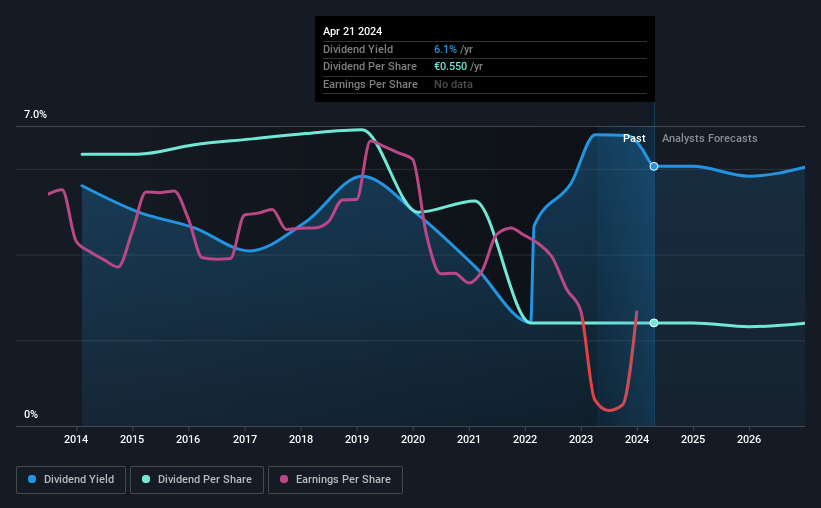Click the Past section label
Screen dimensions: 821x508
coord(634,138)
